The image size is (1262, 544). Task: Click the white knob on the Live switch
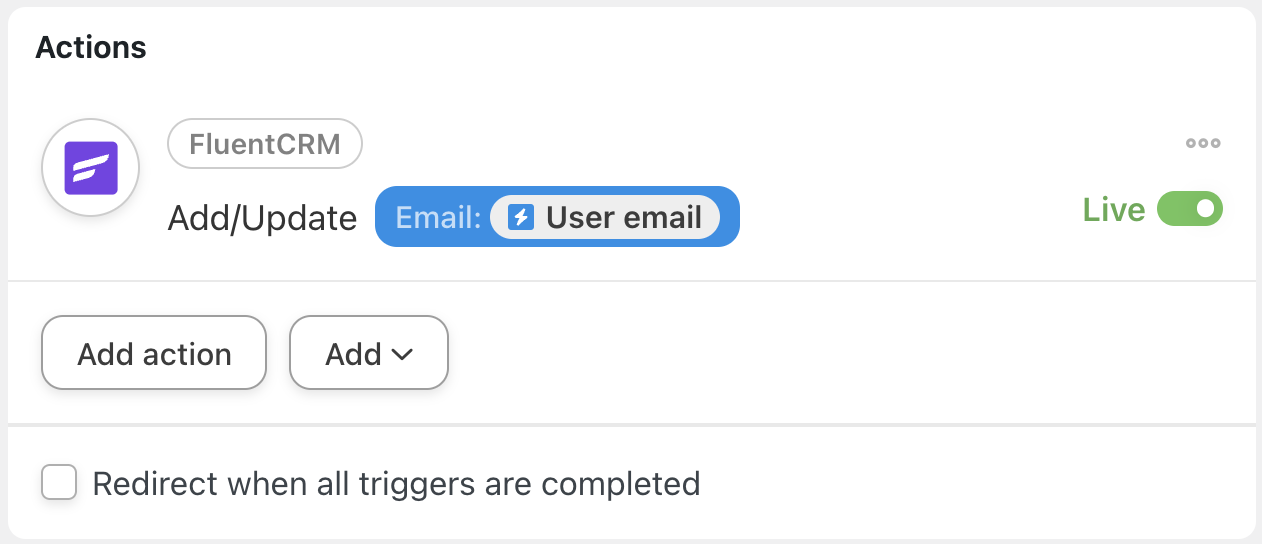click(x=1206, y=209)
